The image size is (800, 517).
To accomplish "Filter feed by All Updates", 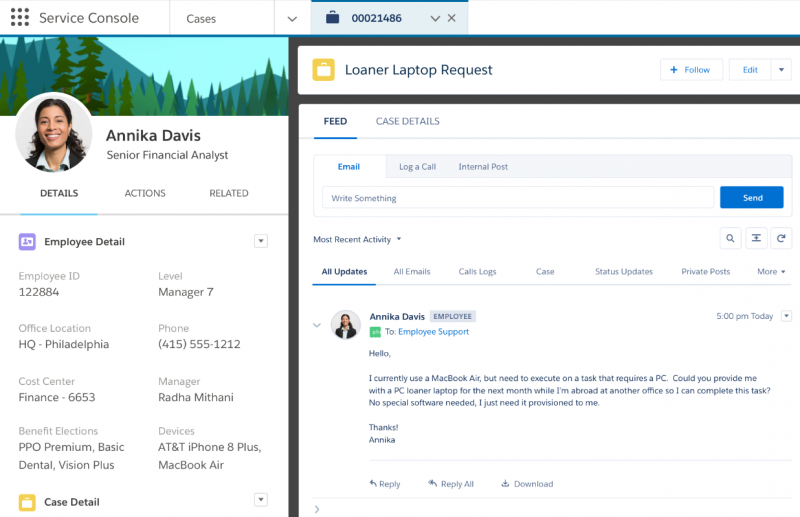I will (x=344, y=272).
